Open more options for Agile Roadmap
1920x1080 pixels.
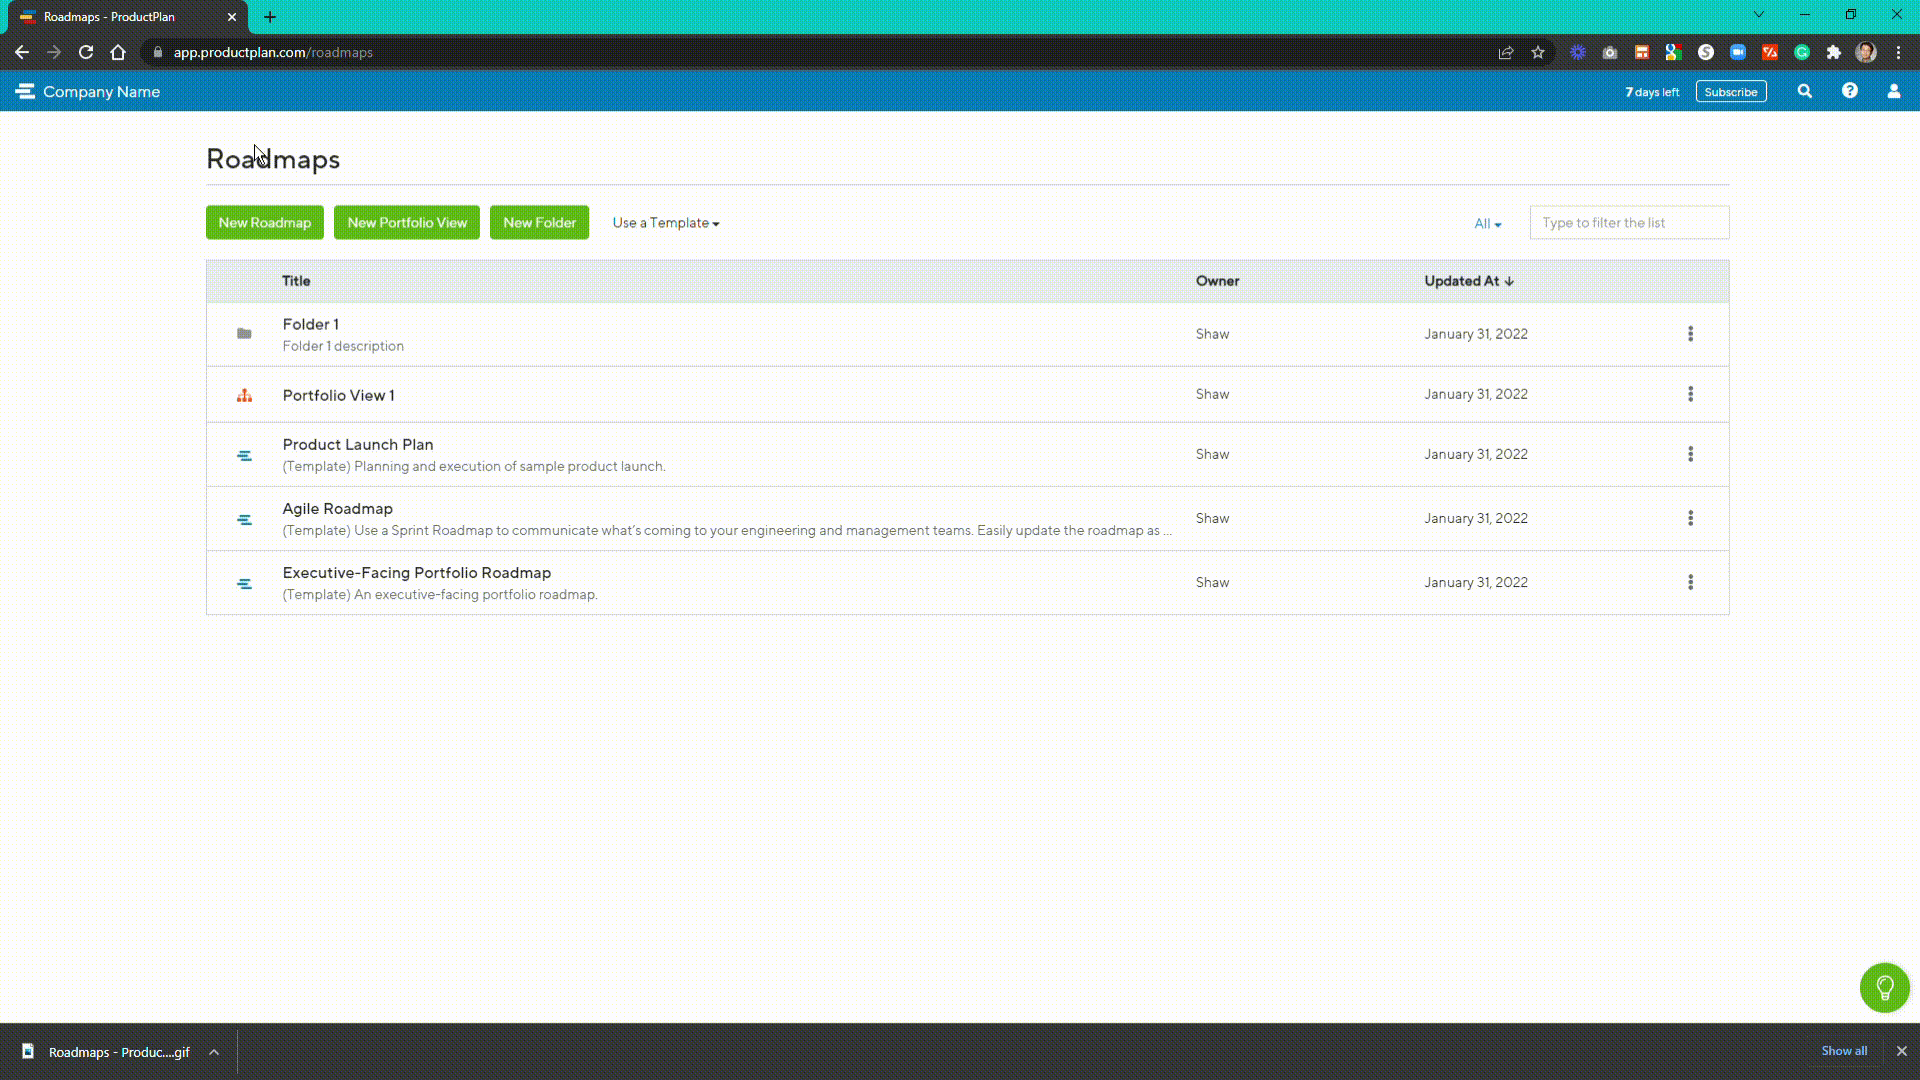click(x=1691, y=518)
